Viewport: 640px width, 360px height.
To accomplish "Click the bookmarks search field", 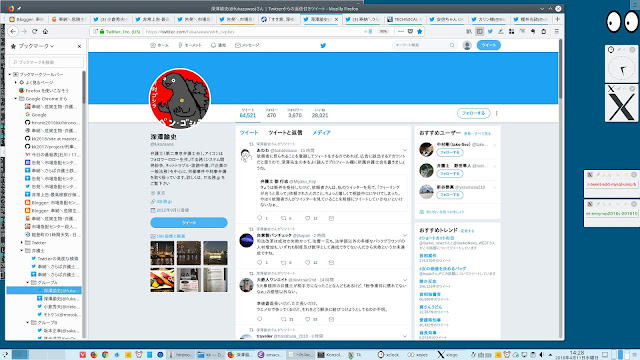I will point(46,62).
